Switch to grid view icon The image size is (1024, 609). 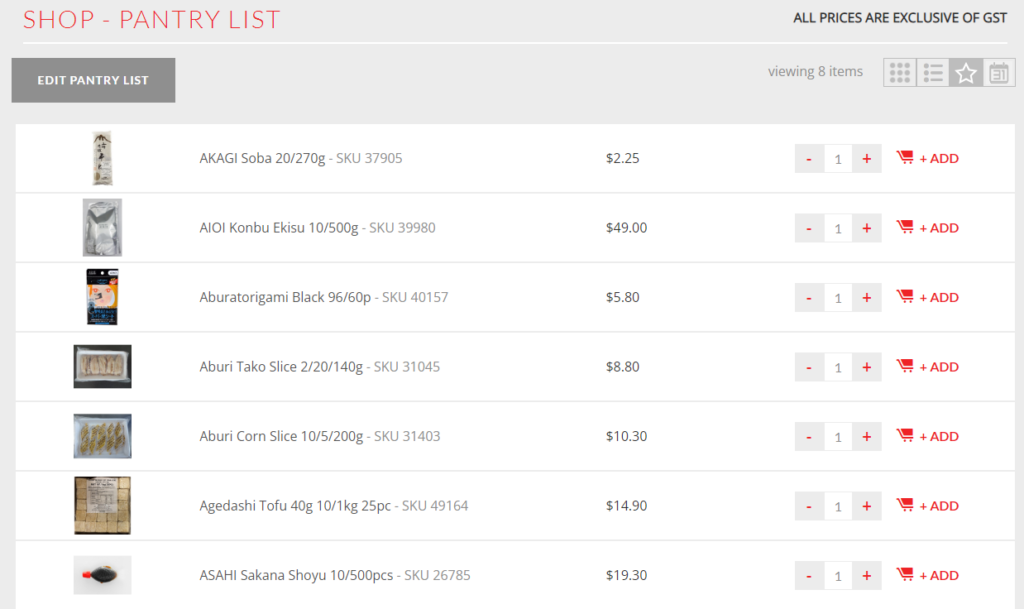(x=900, y=72)
